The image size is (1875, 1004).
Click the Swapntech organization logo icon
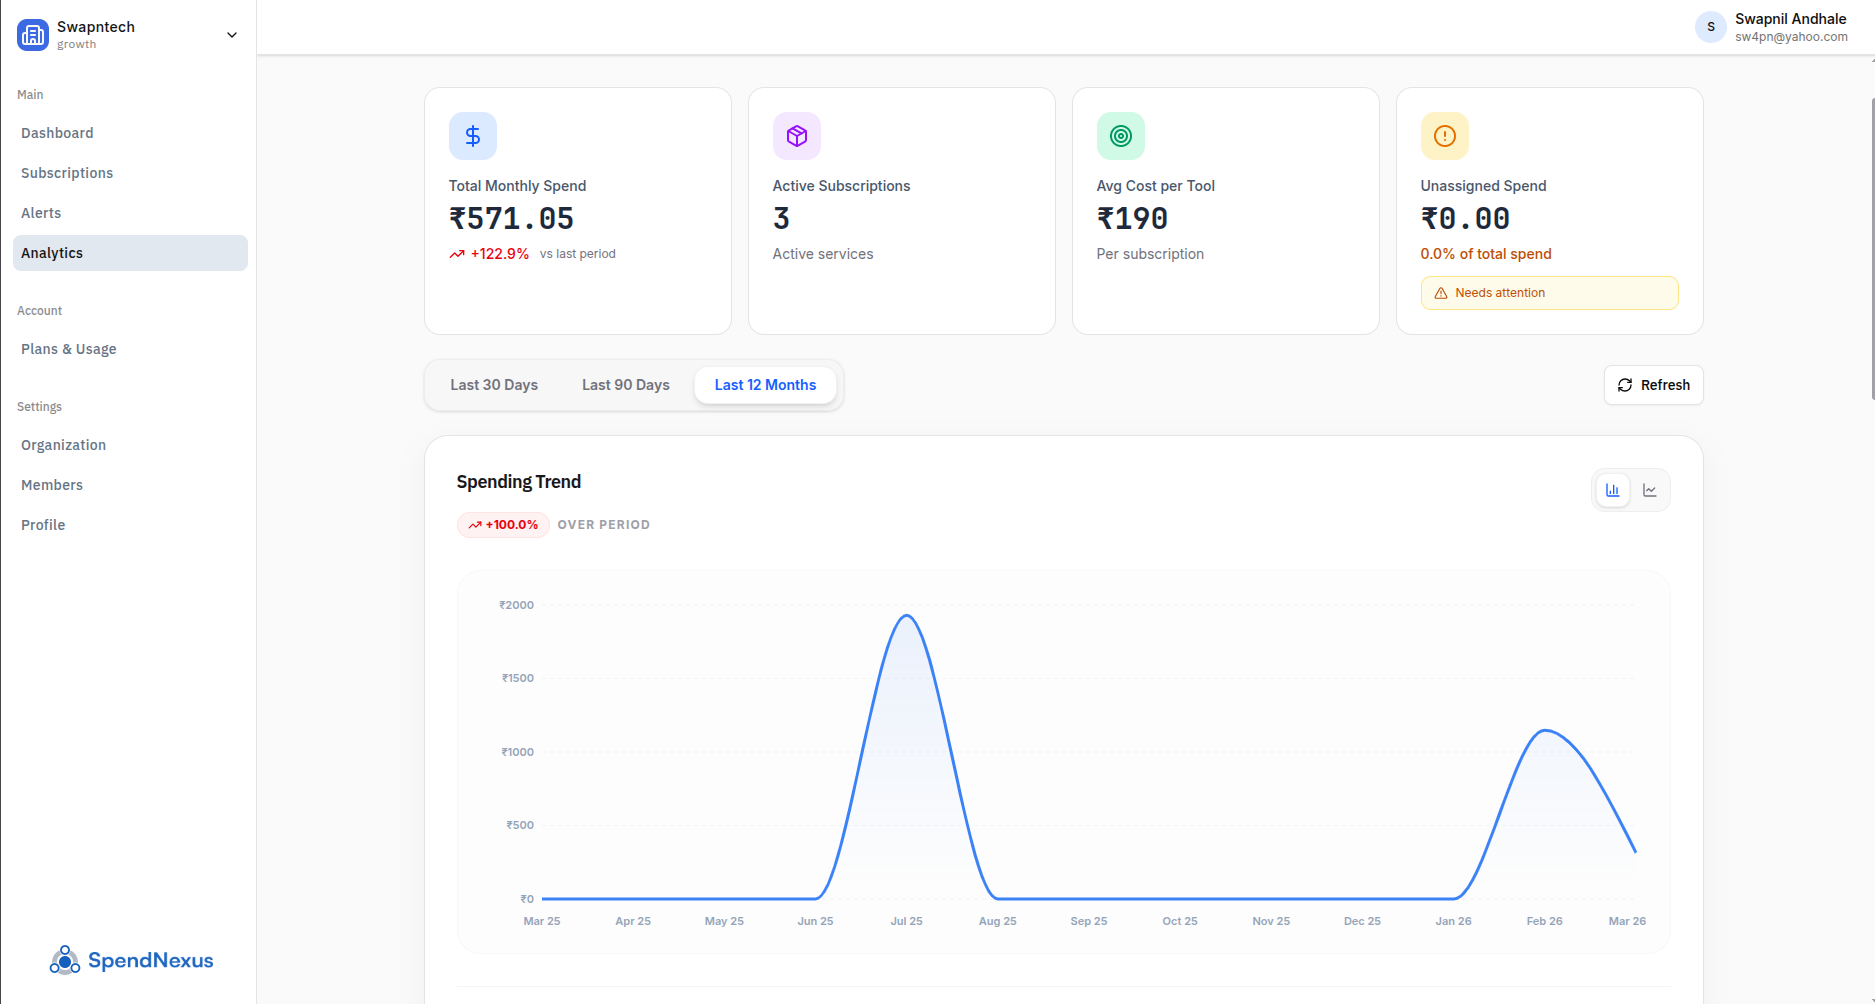(x=33, y=34)
